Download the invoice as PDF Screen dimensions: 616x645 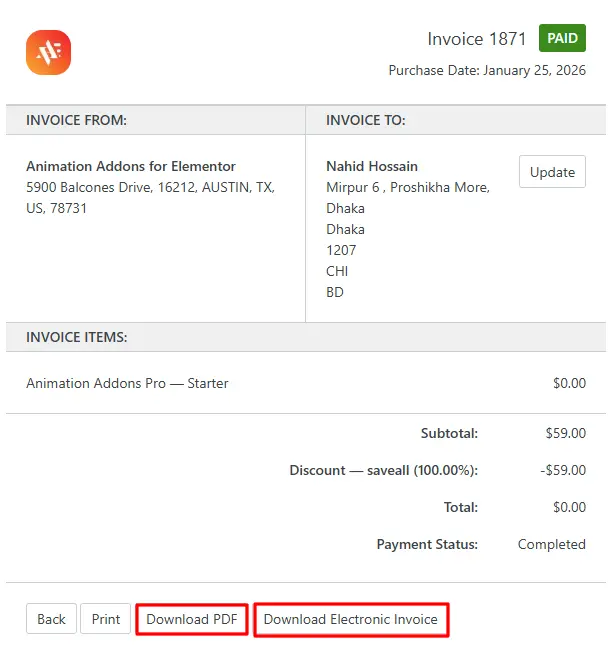[x=191, y=619]
